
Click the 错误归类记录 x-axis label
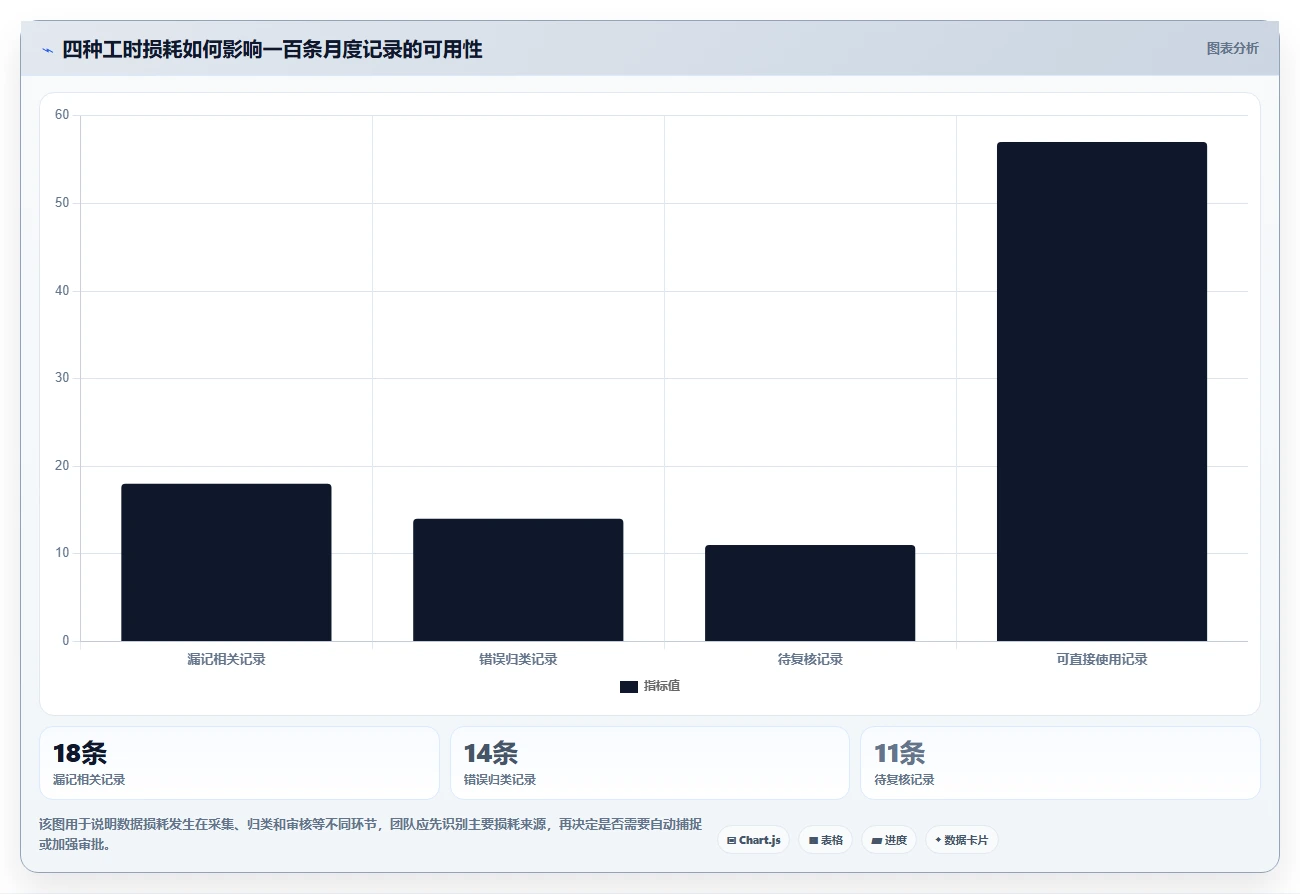click(518, 660)
